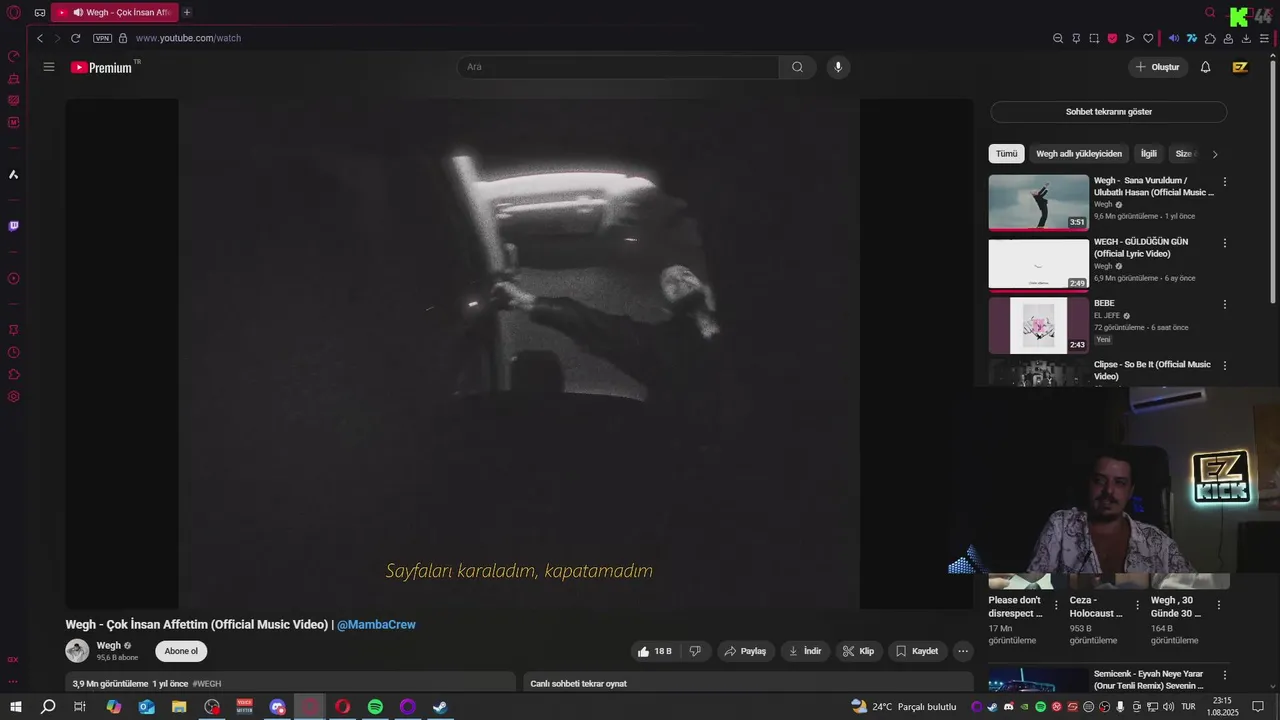The height and width of the screenshot is (720, 1280).
Task: Open Twitch in the Opera sidebar
Action: 13,226
